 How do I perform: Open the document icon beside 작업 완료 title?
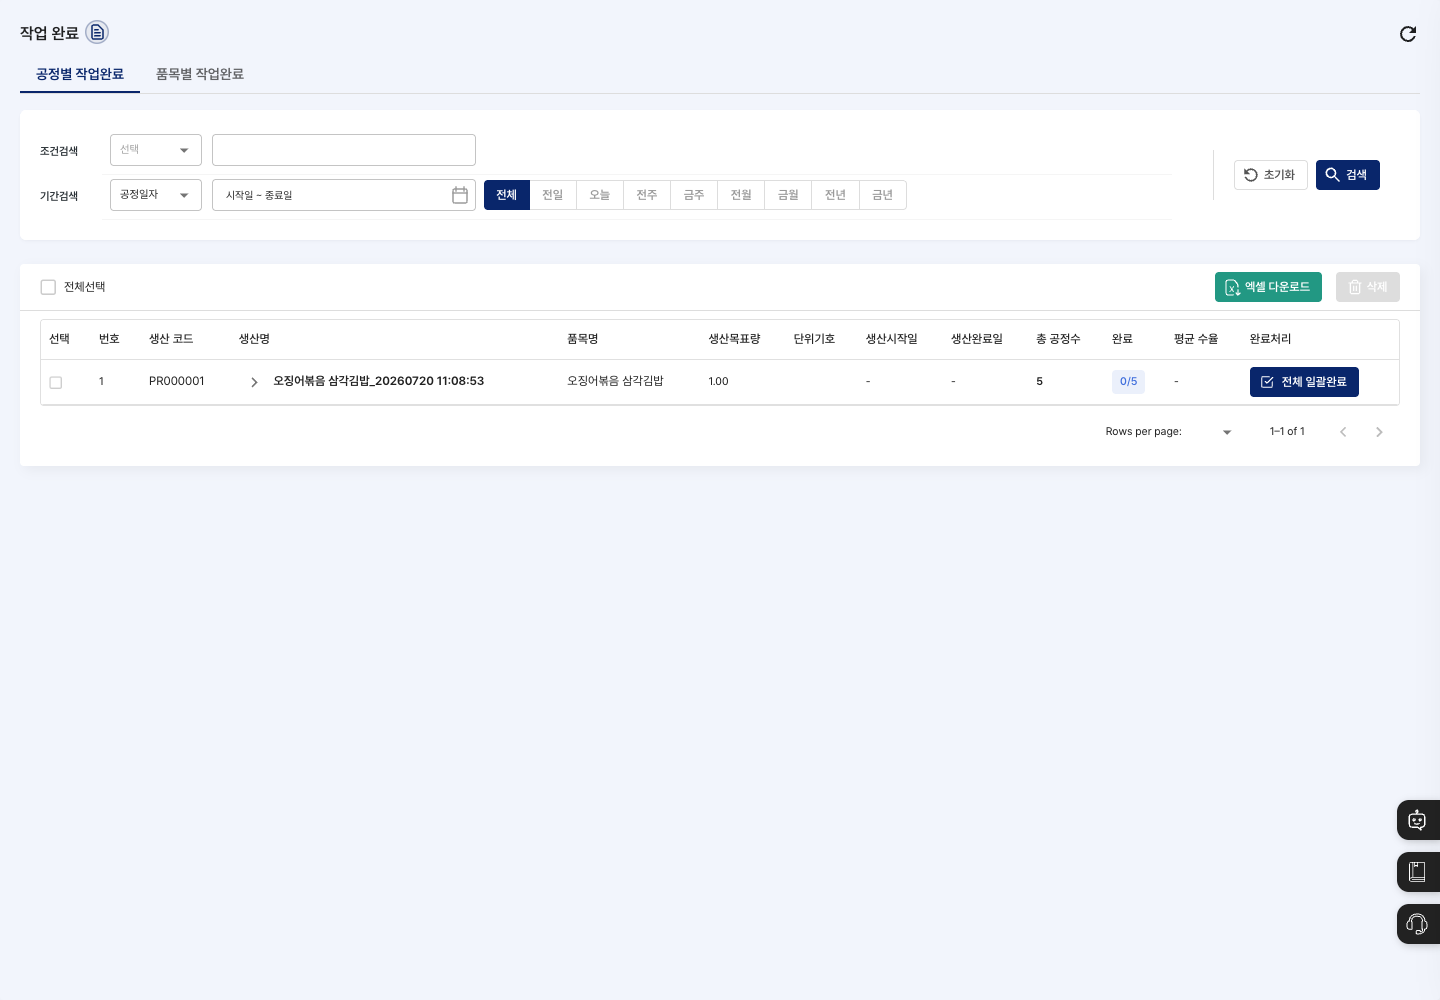tap(97, 32)
